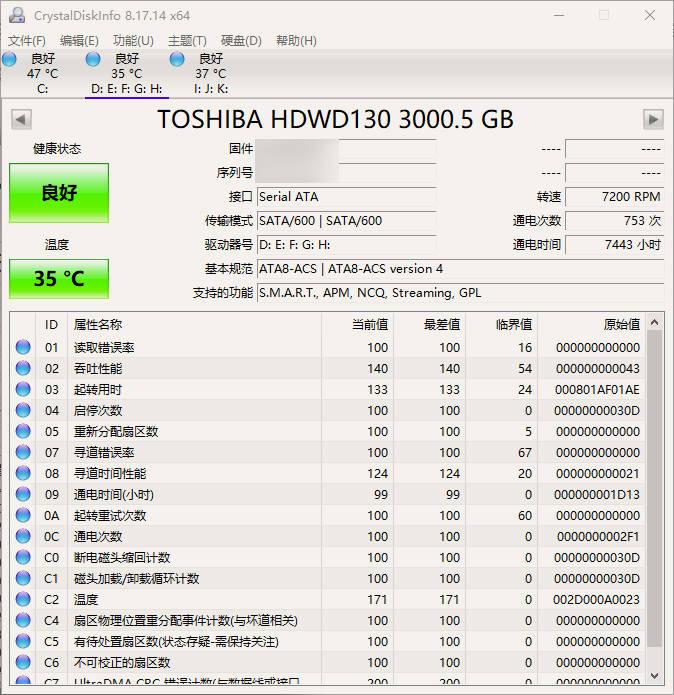Select raw value 000801AF01AE
The width and height of the screenshot is (674, 695).
pos(597,390)
